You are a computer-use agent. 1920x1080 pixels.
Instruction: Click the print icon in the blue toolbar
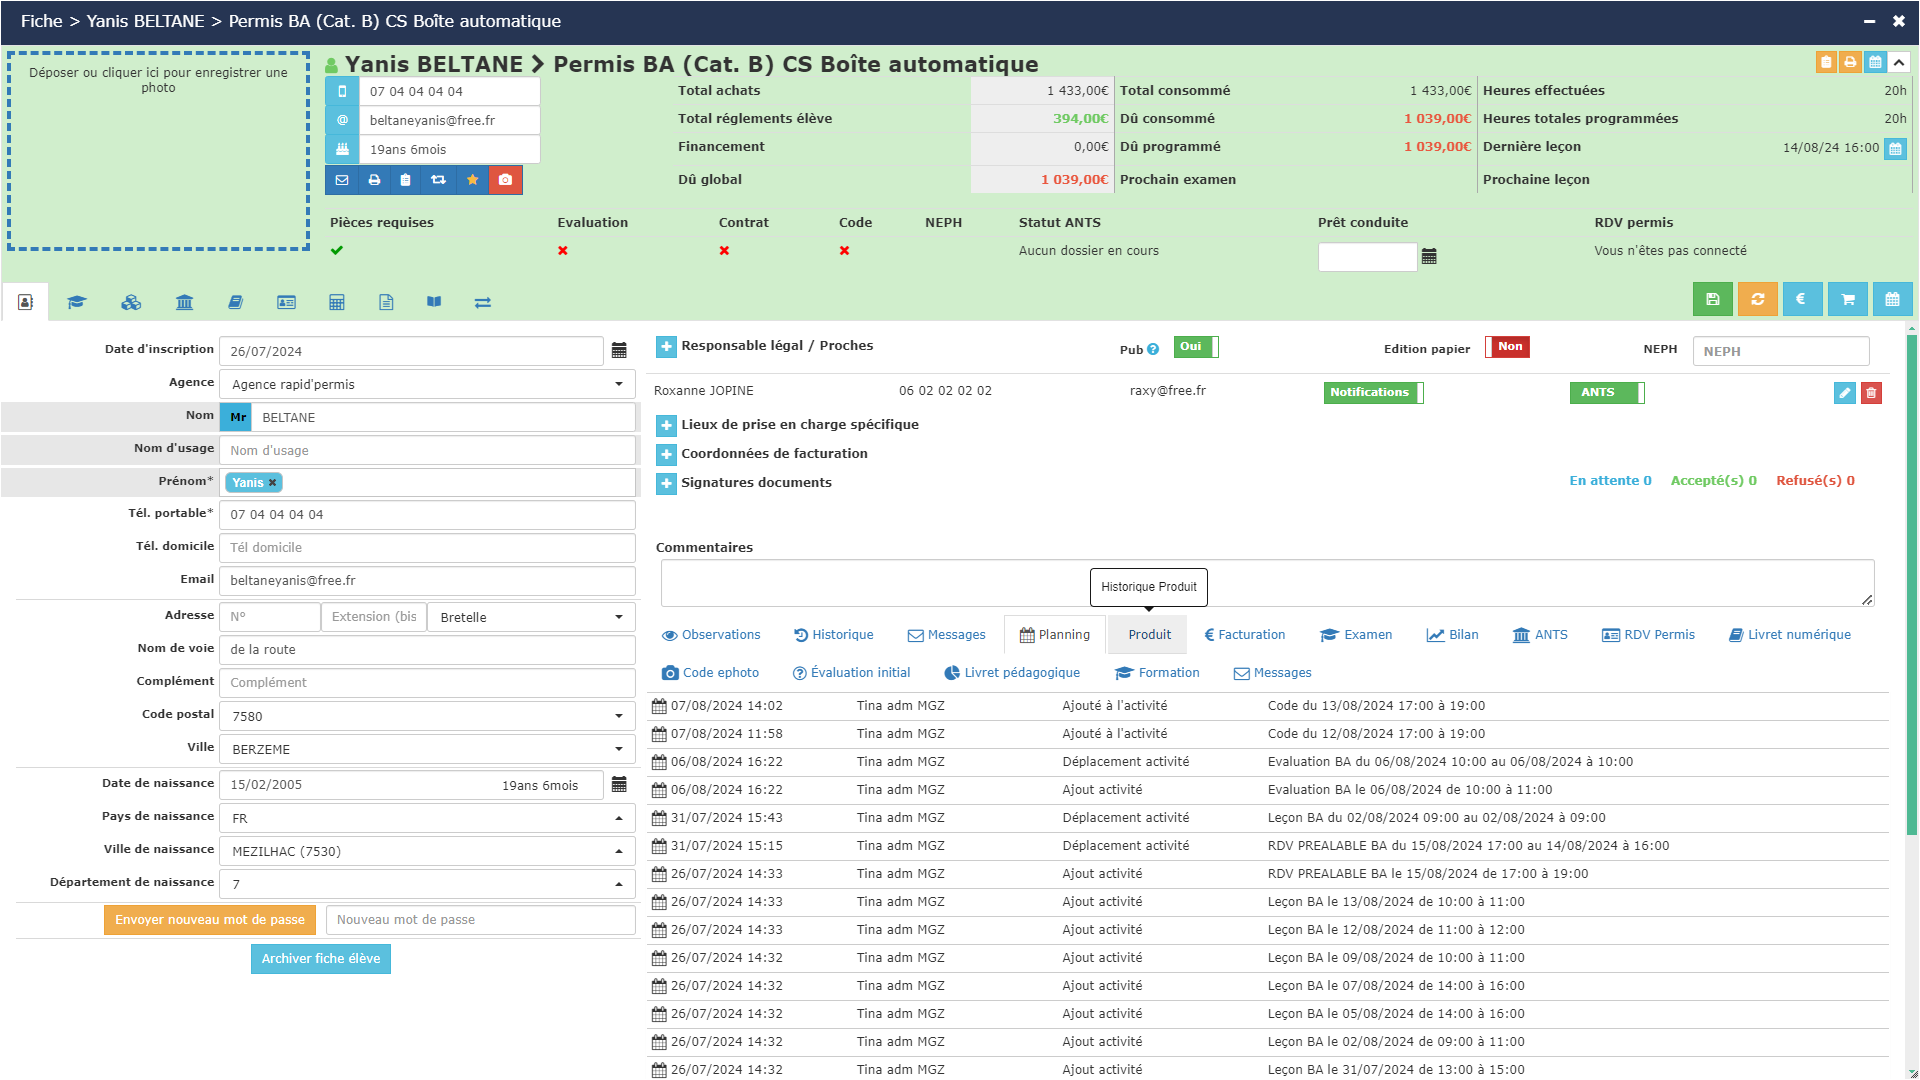[x=374, y=180]
